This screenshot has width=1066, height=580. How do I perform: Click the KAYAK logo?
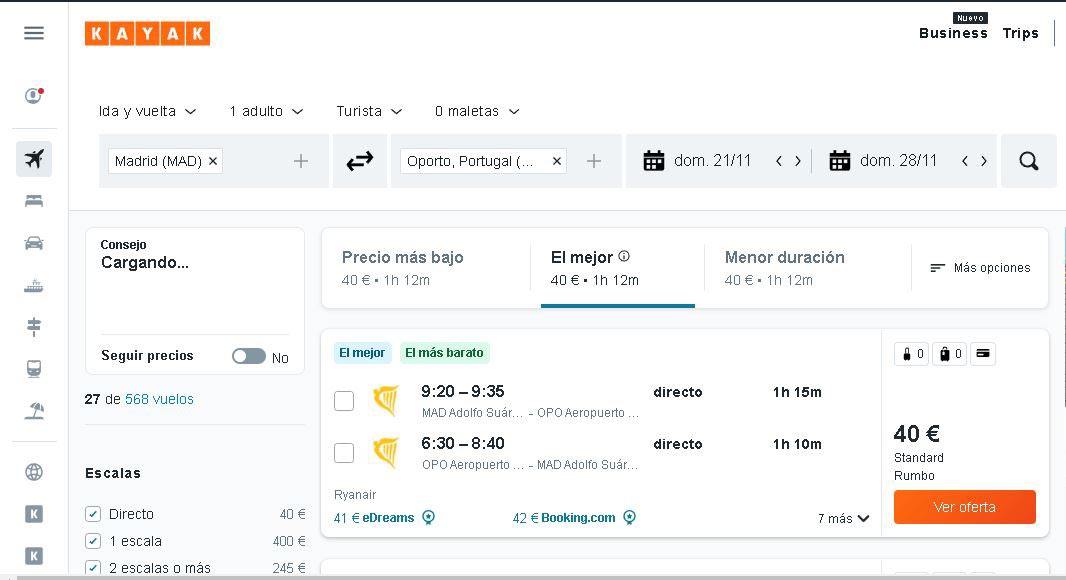[x=148, y=33]
